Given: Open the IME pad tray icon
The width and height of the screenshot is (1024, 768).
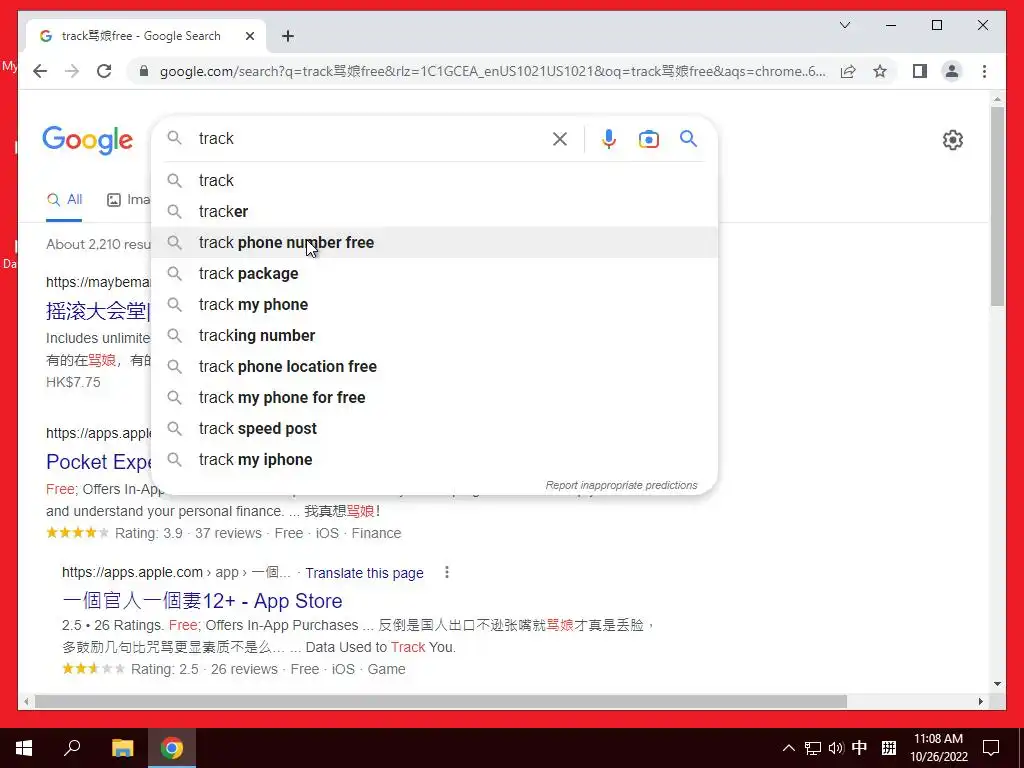Looking at the screenshot, I should tap(889, 748).
